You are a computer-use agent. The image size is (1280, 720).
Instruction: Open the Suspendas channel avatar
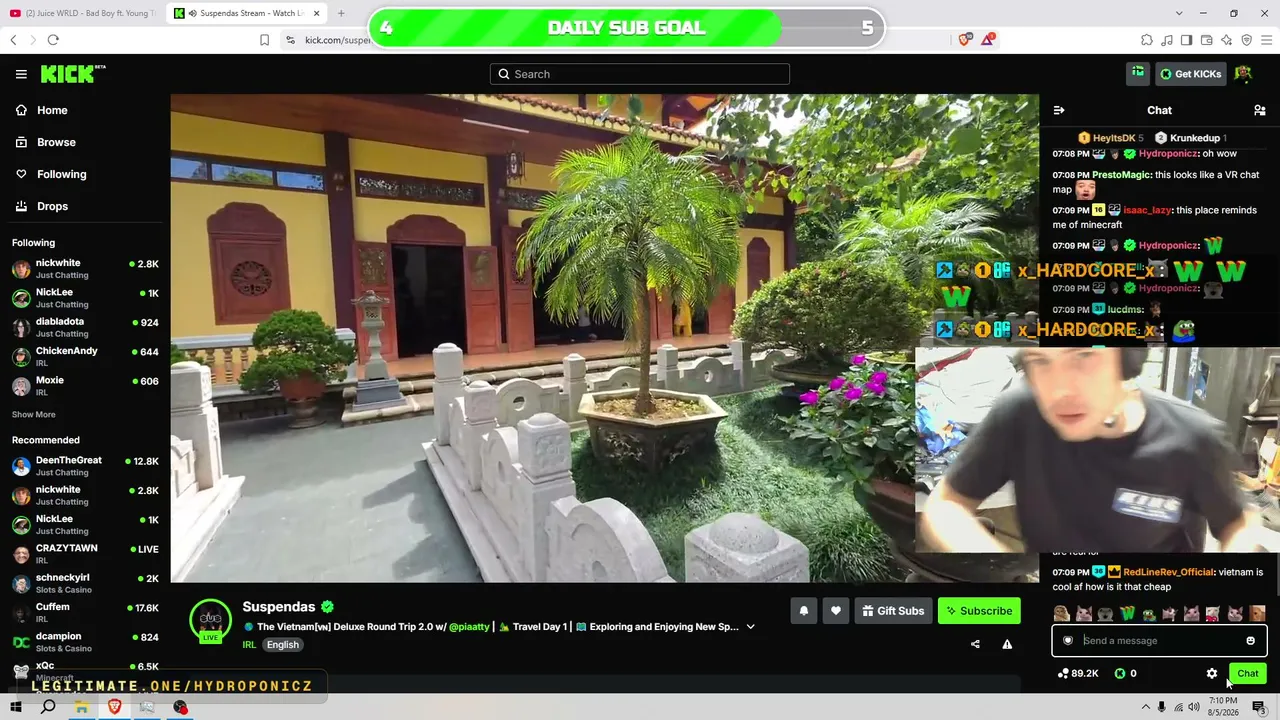[211, 620]
